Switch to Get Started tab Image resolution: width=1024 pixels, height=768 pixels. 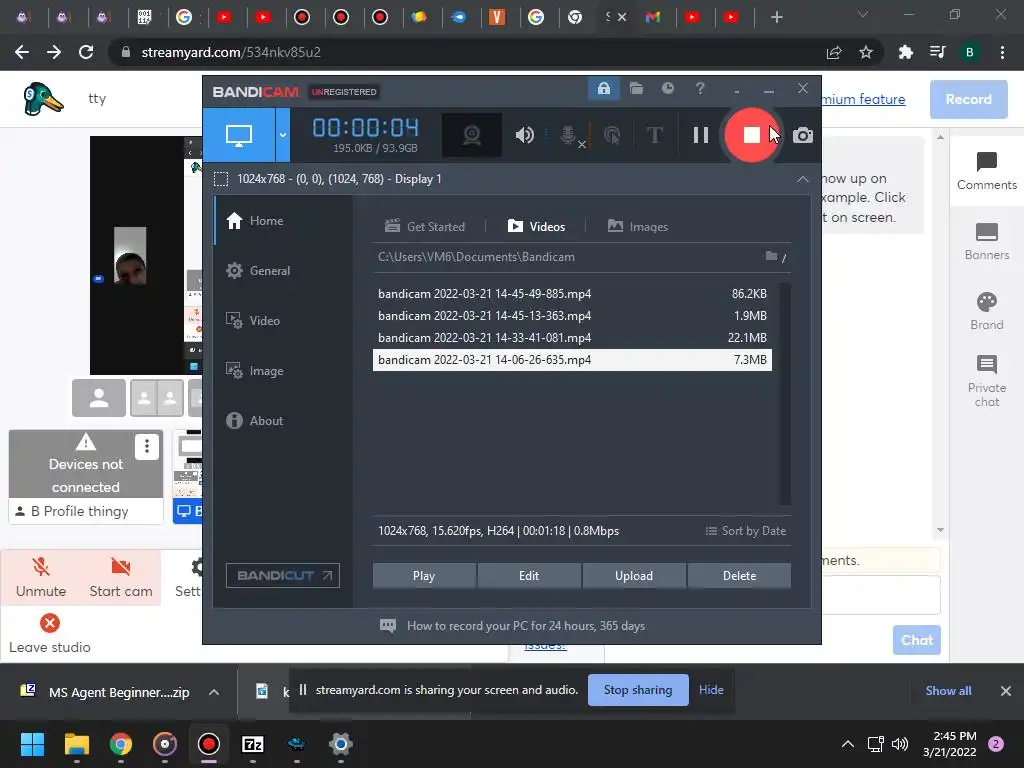425,227
